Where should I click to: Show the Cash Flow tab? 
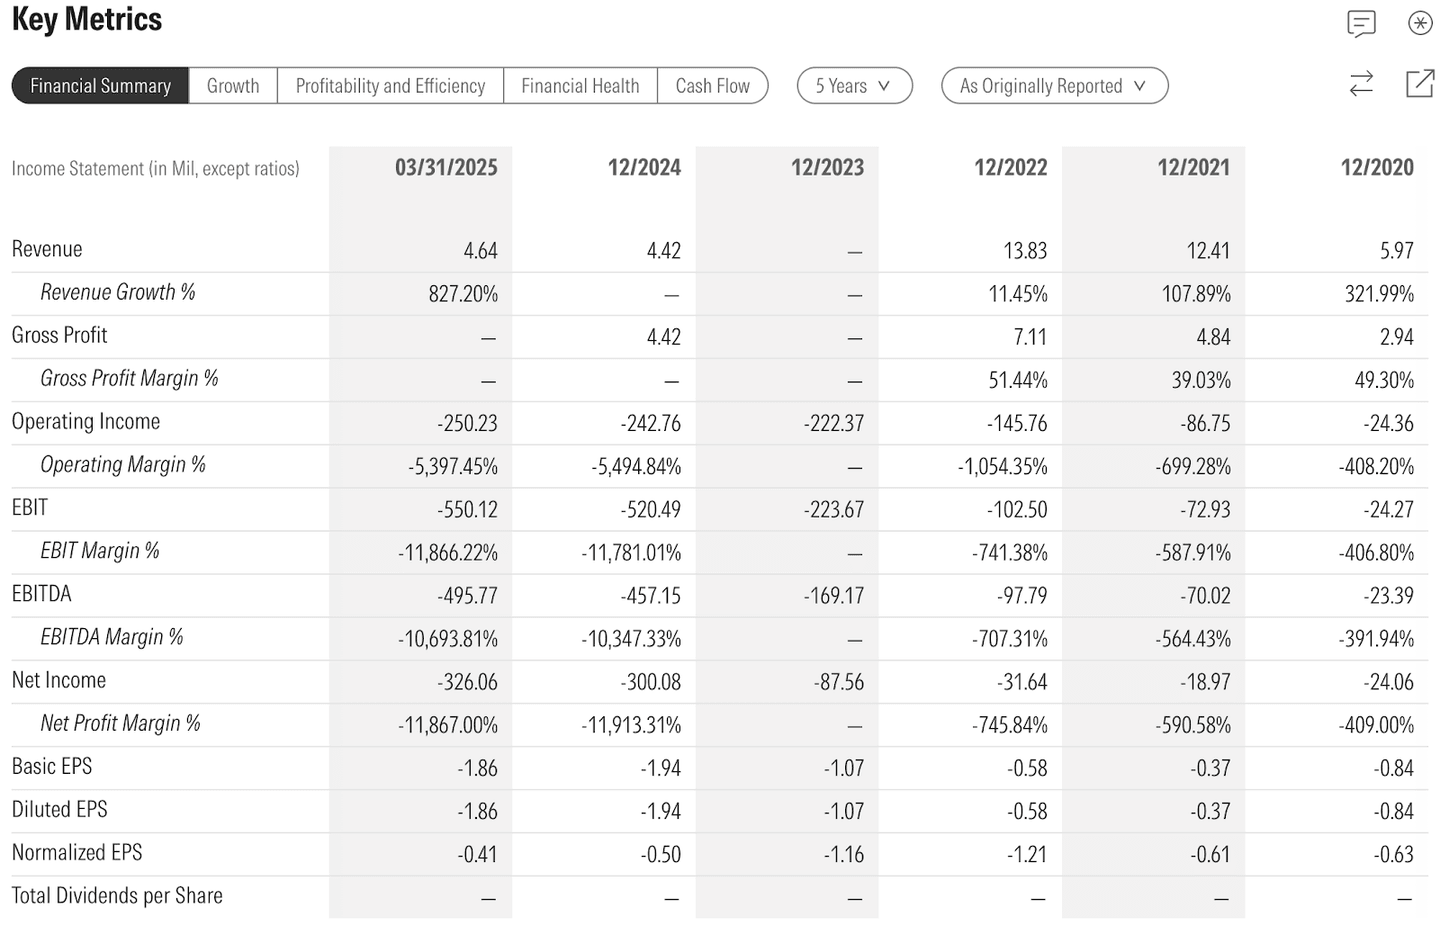pyautogui.click(x=712, y=86)
